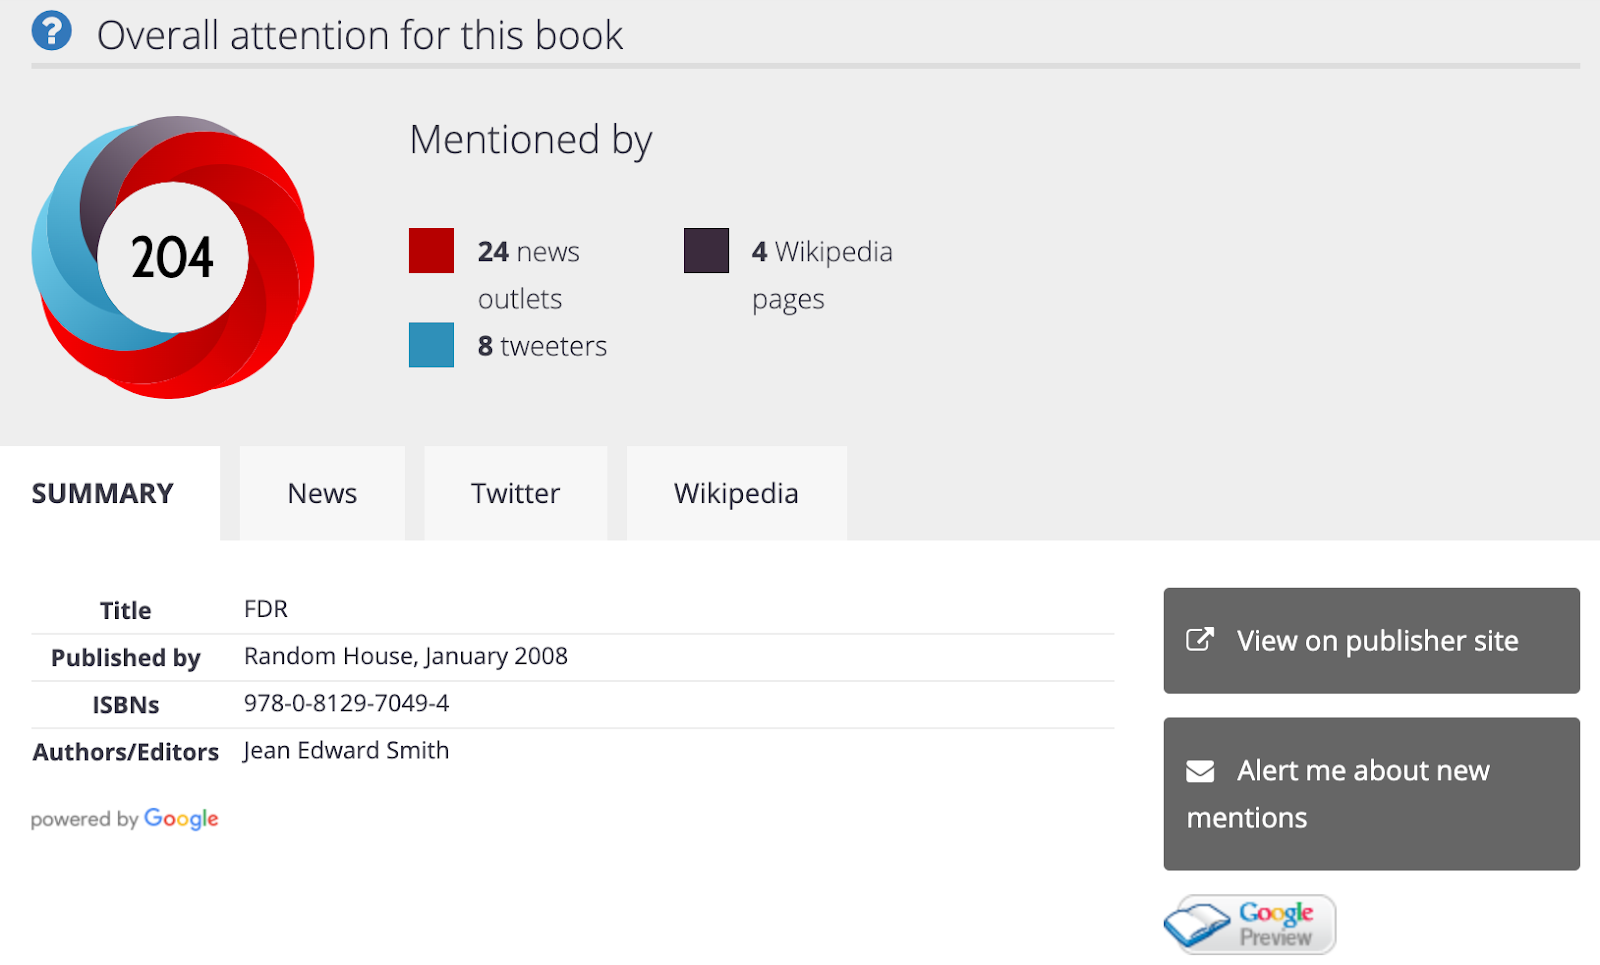1600x965 pixels.
Task: Click the blue question mark help icon
Action: 52,31
